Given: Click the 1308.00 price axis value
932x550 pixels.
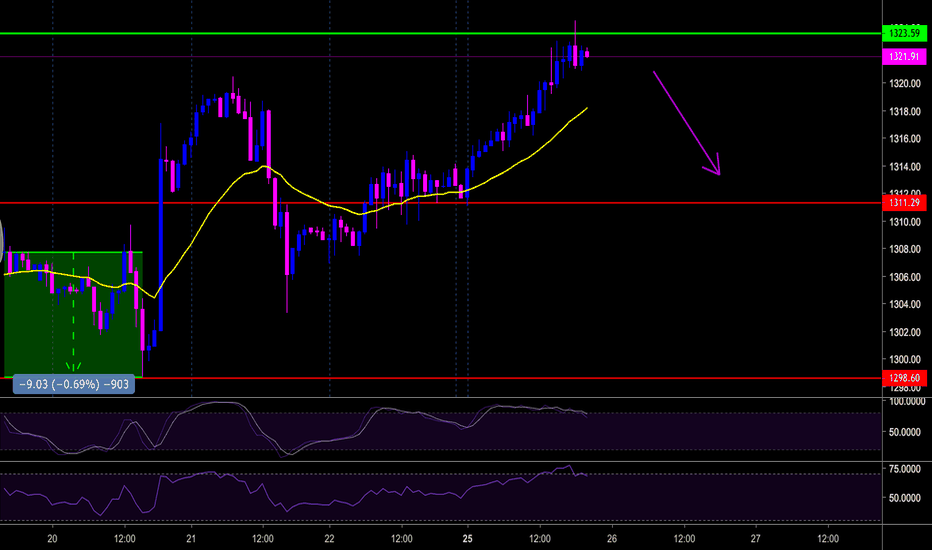Looking at the screenshot, I should point(905,249).
